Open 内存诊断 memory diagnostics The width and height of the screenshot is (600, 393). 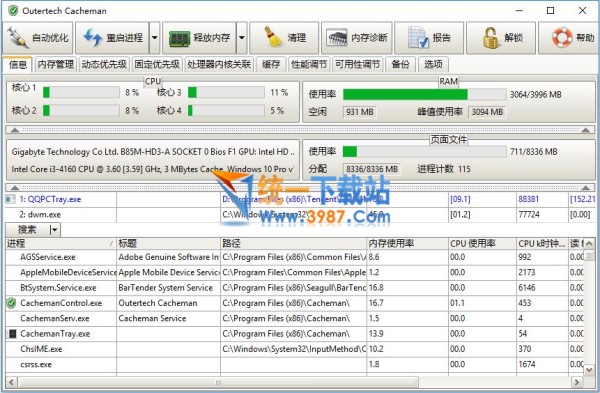(x=357, y=38)
